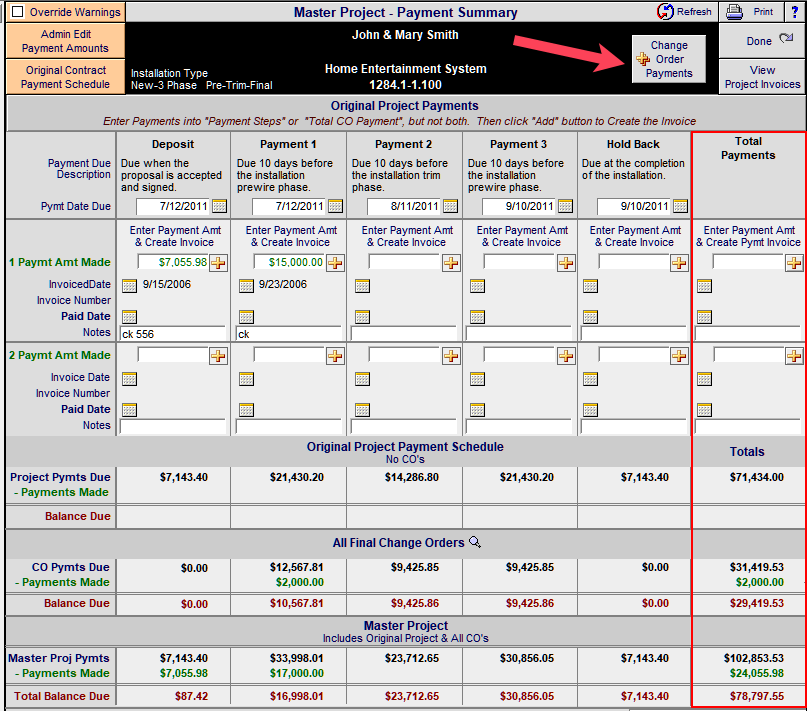
Task: Click the Done button
Action: pyautogui.click(x=762, y=41)
